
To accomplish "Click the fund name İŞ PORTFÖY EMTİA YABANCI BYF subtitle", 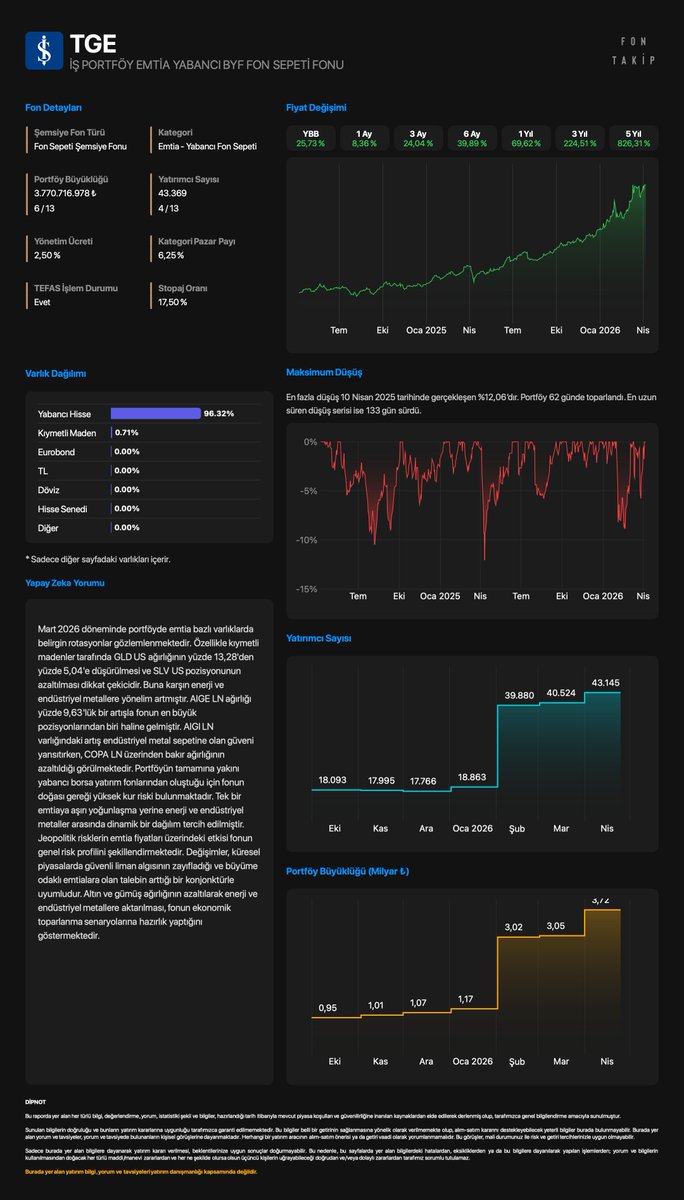I will pos(207,65).
